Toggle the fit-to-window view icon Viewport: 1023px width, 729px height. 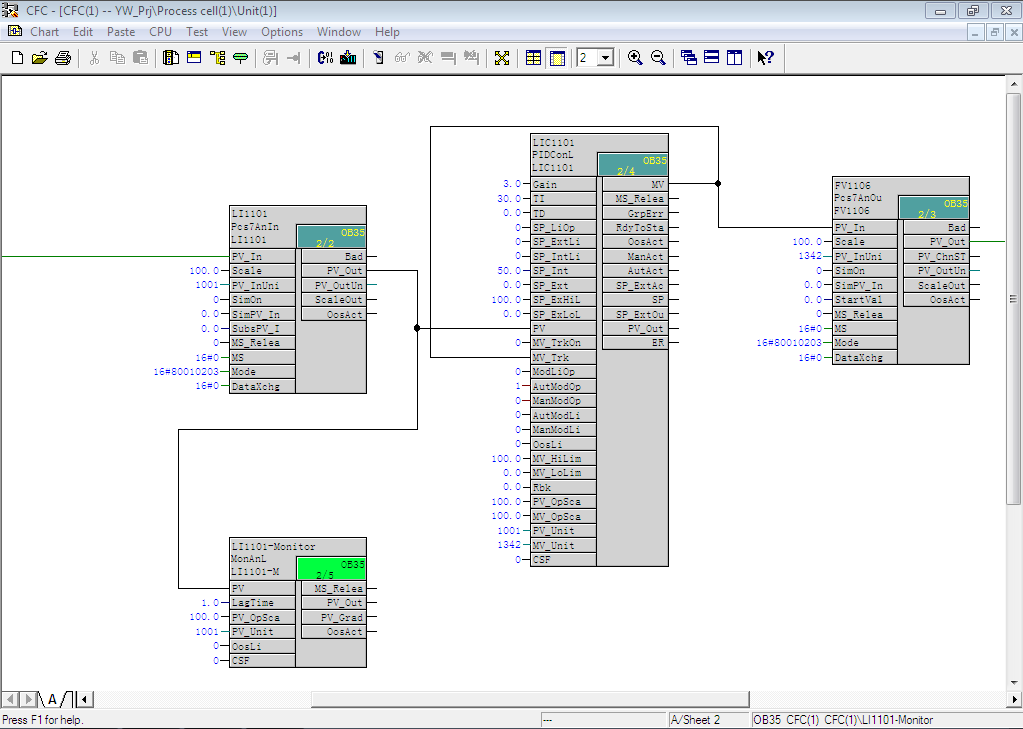coord(502,58)
